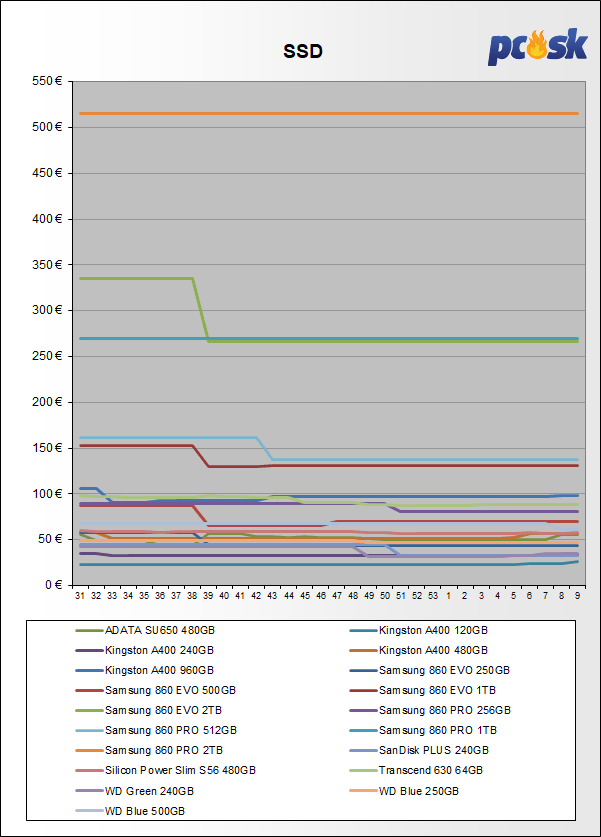The image size is (601, 837).
Task: Select Samsung 860 PRO 256GB legend entry
Action: tap(430, 710)
